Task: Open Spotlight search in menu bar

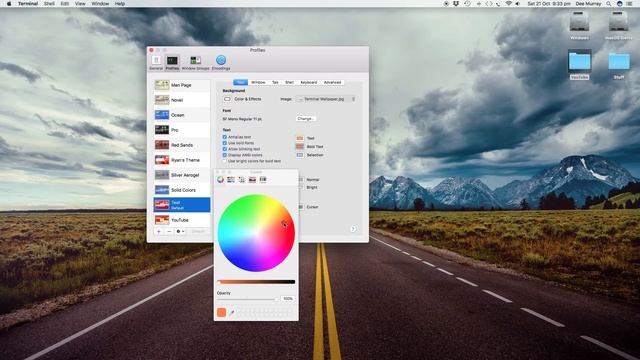Action: [x=609, y=4]
